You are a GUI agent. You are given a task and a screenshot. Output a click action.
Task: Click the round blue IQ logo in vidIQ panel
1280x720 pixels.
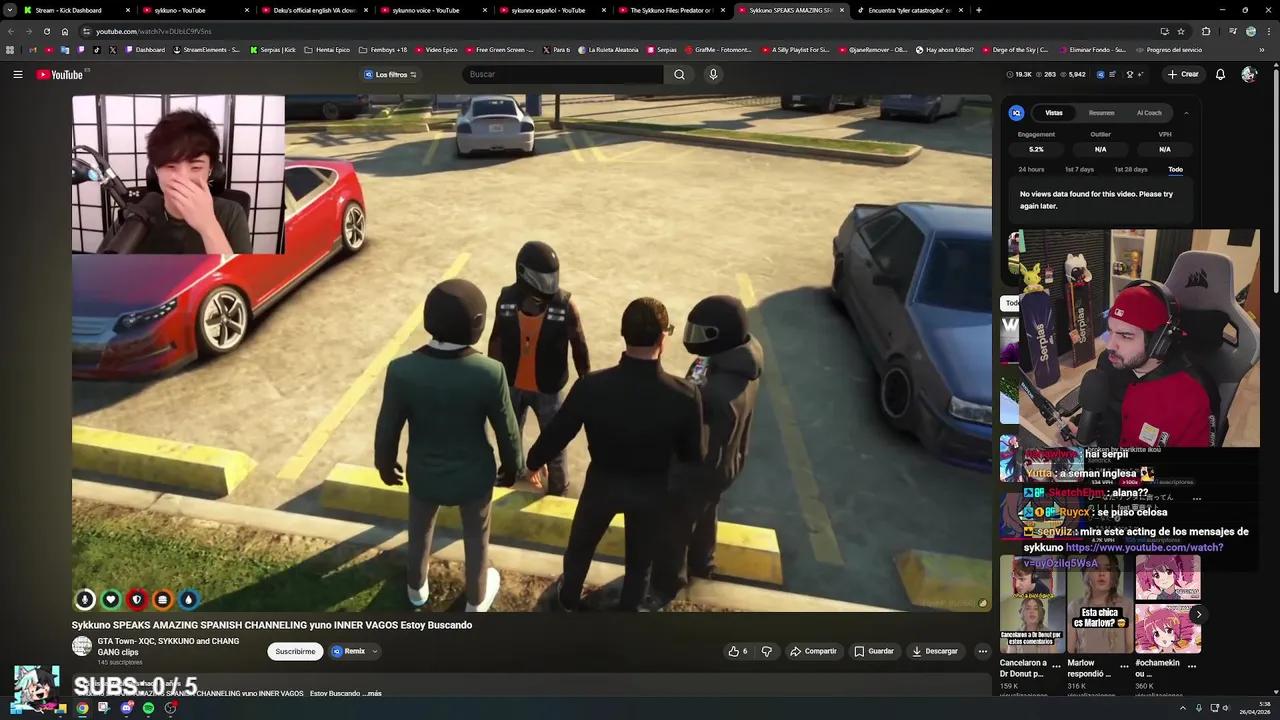pos(1016,113)
